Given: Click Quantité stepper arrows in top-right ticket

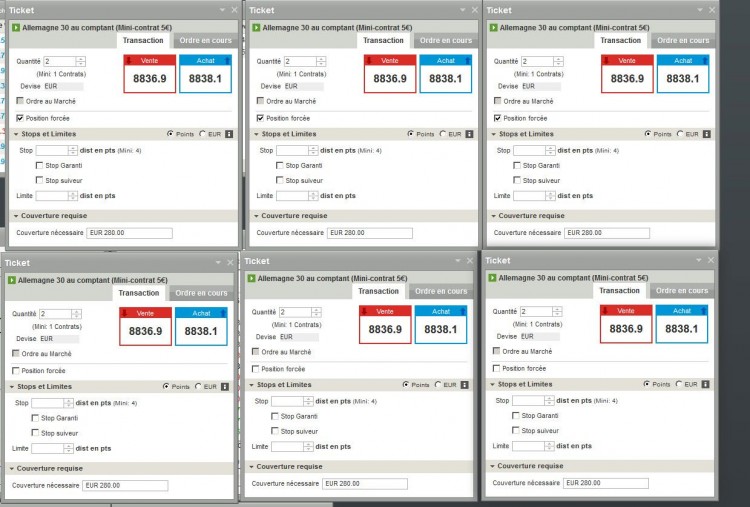Looking at the screenshot, I should [x=558, y=61].
